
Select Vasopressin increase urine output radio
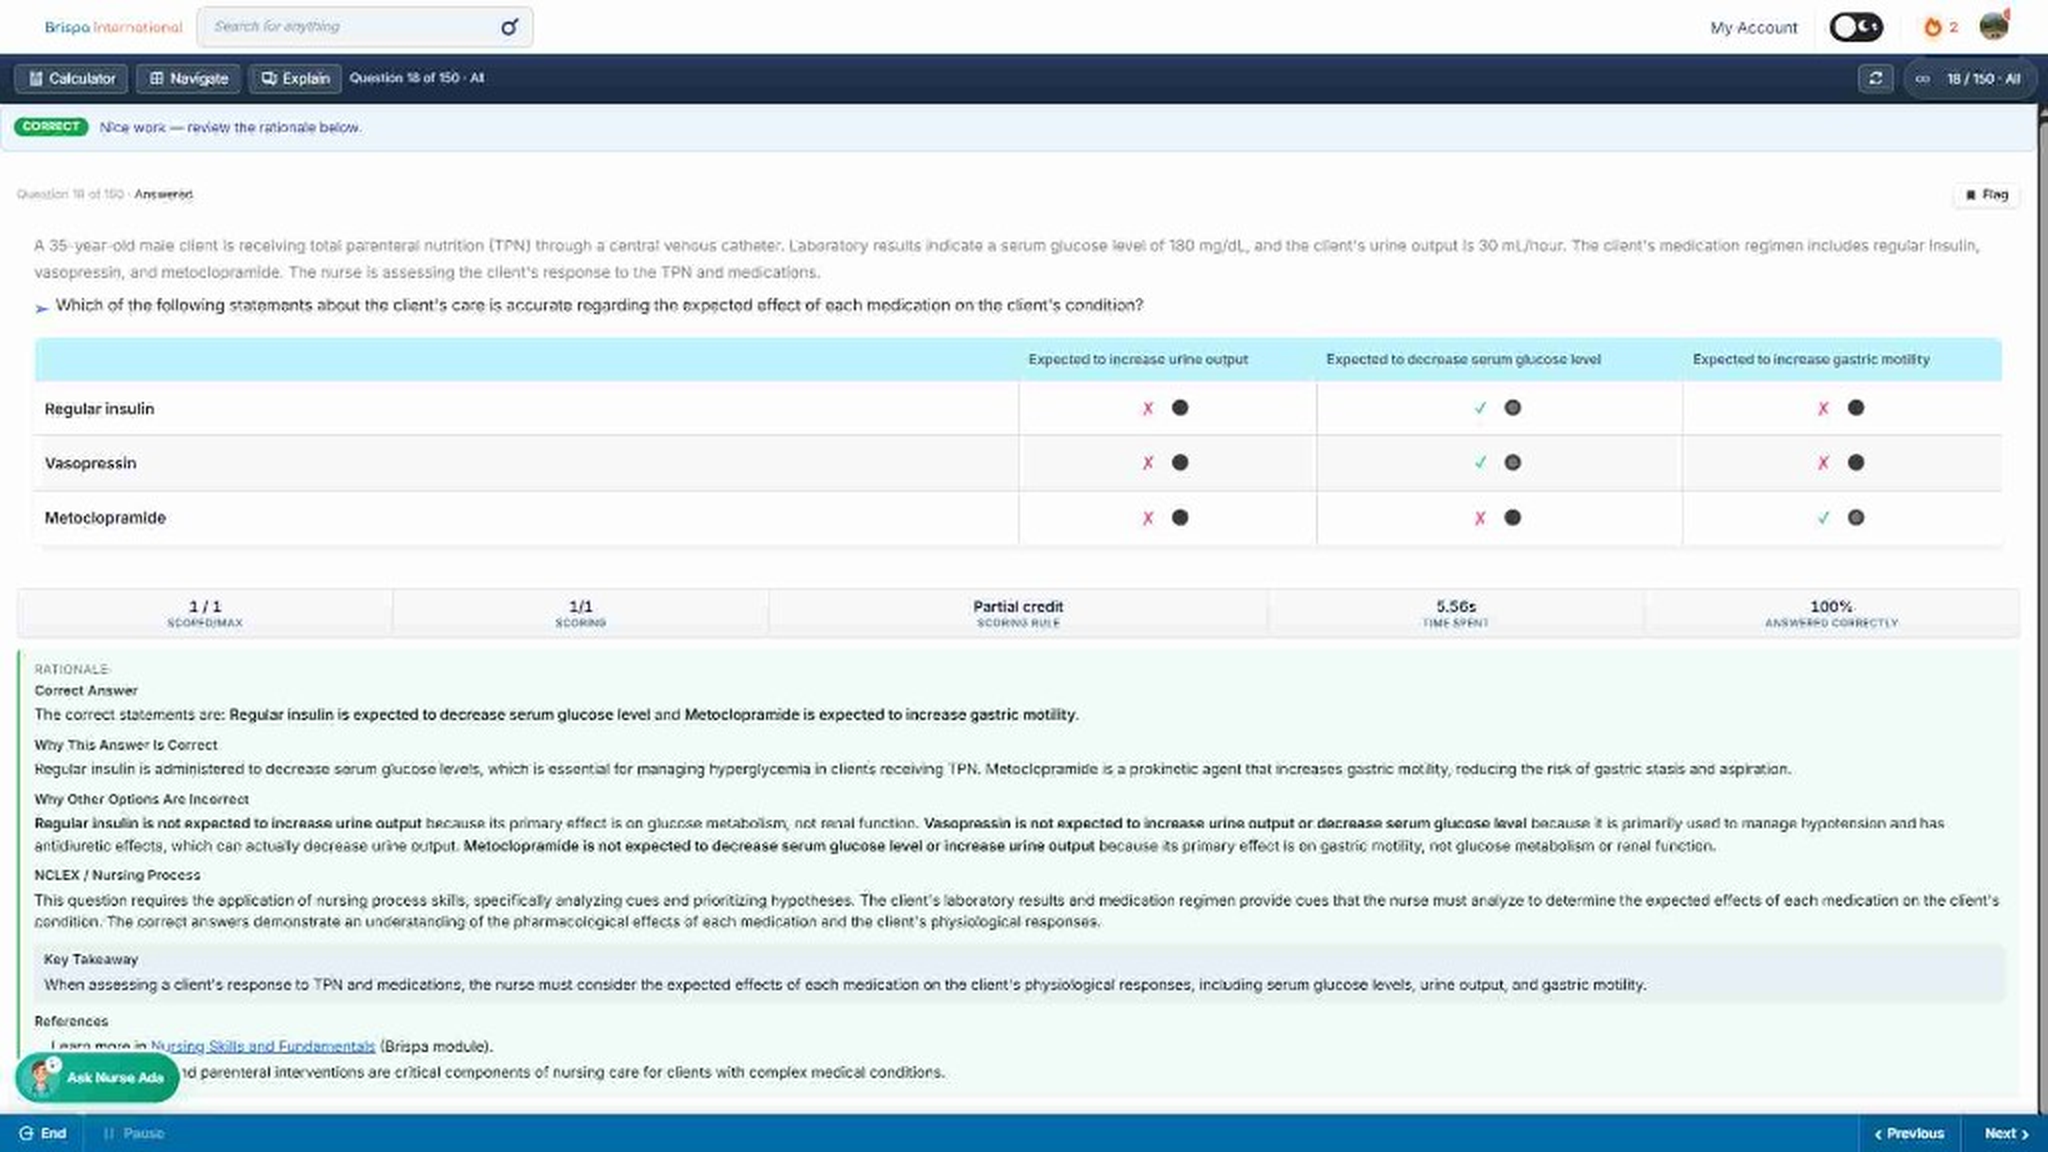1180,463
